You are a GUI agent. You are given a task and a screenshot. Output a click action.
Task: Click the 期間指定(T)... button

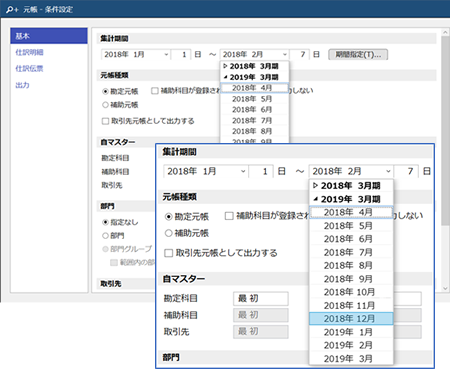358,54
